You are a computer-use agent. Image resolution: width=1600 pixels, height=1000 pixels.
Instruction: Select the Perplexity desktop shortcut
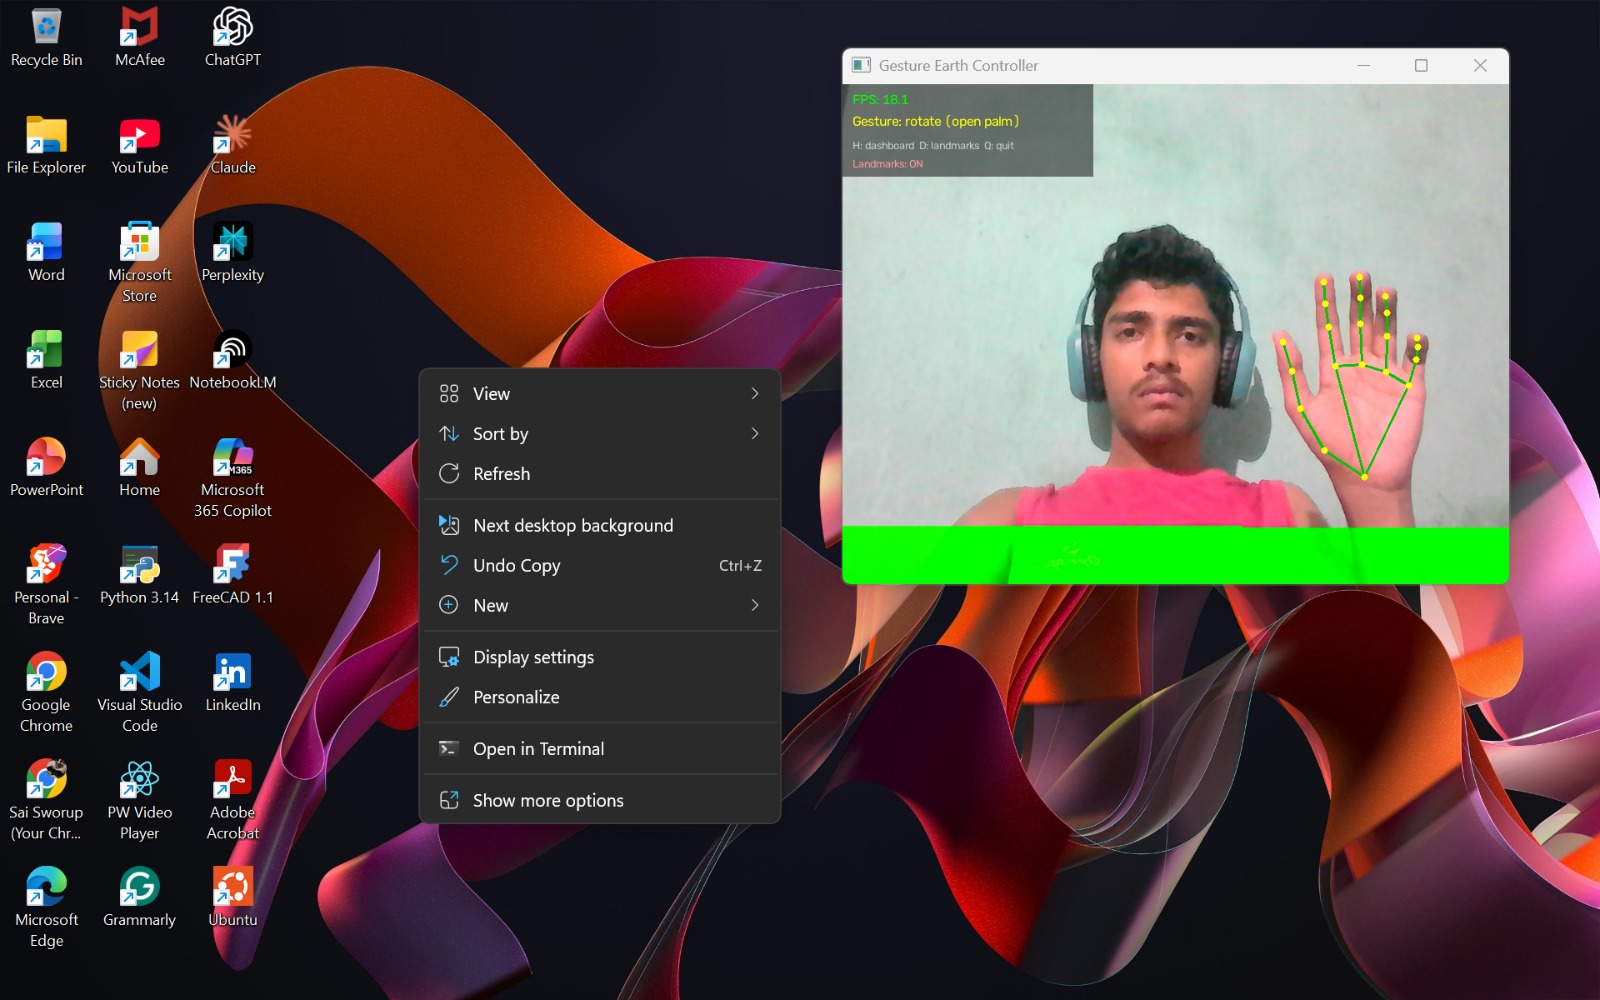pyautogui.click(x=233, y=253)
